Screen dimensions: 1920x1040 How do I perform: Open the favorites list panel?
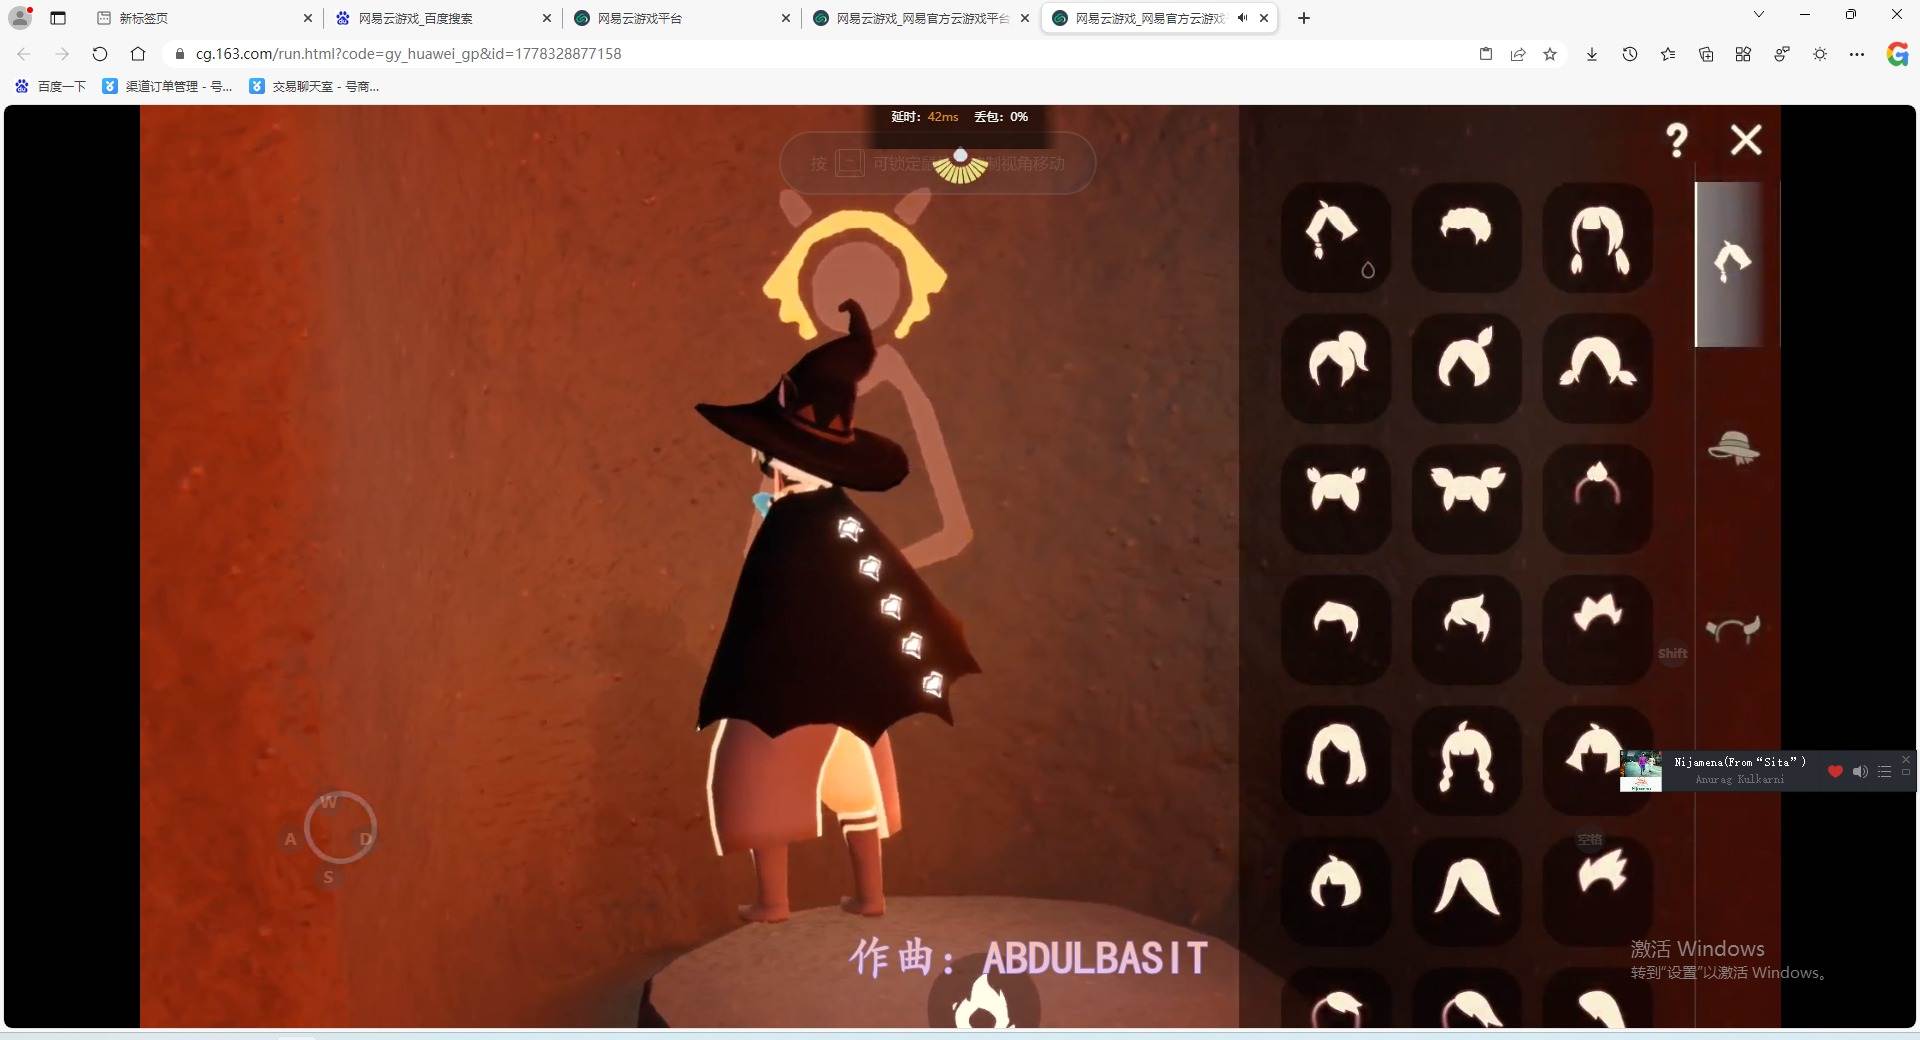(x=1668, y=54)
